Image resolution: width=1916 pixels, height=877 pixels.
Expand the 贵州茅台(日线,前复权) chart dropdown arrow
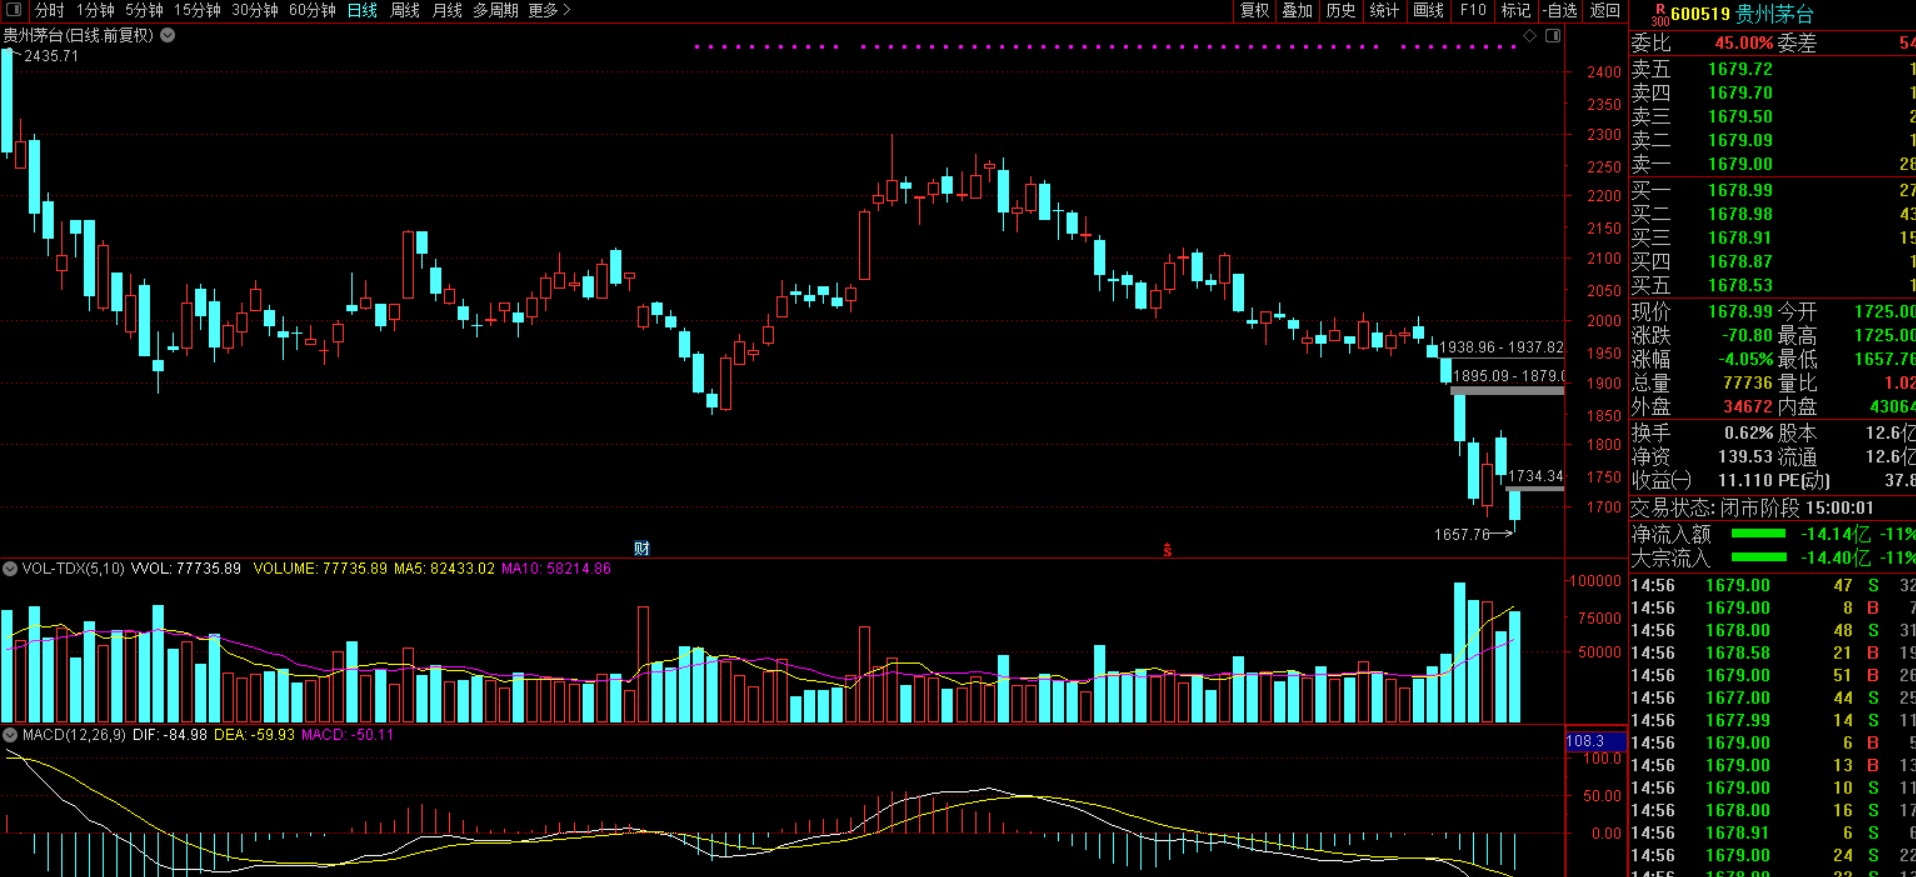coord(168,35)
